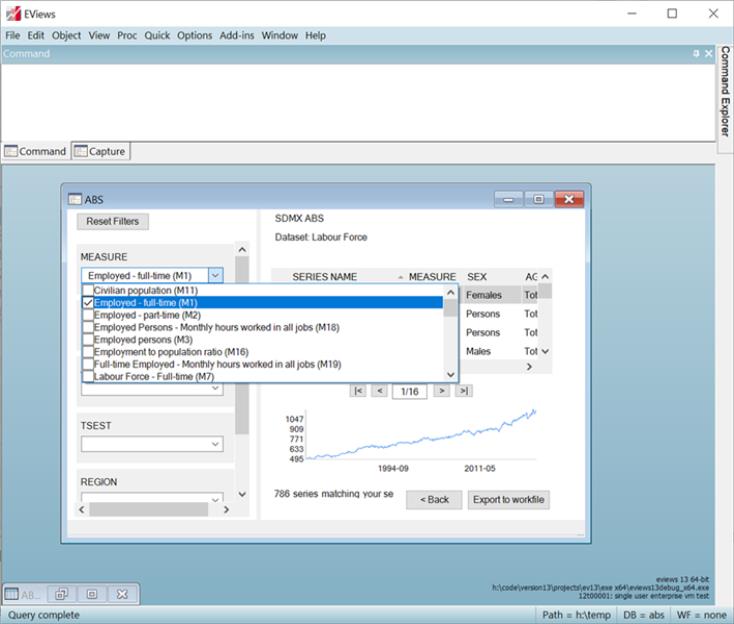734x624 pixels.
Task: Click the maximize icon on minimized ABS bar
Action: click(x=91, y=594)
